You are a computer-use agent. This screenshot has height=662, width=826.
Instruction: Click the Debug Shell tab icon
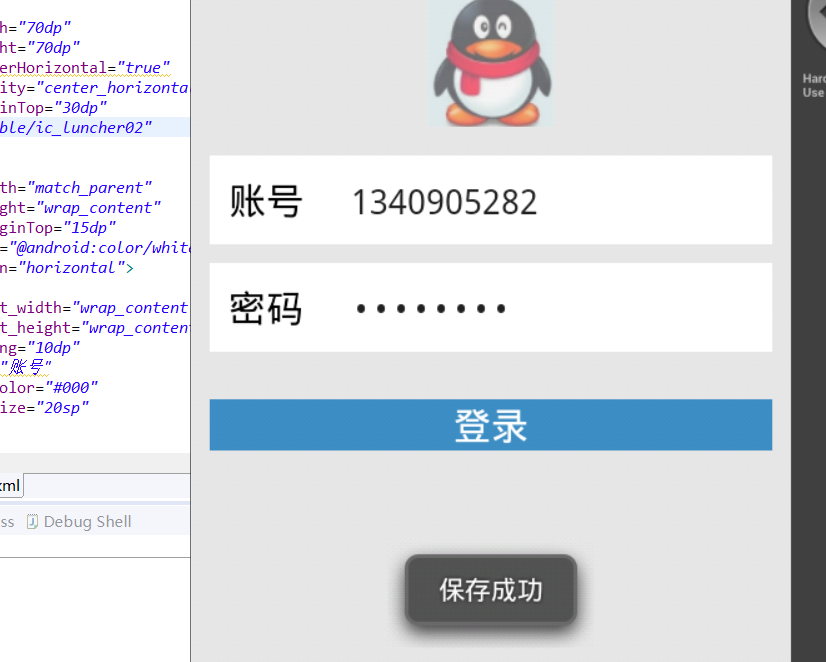[32, 521]
